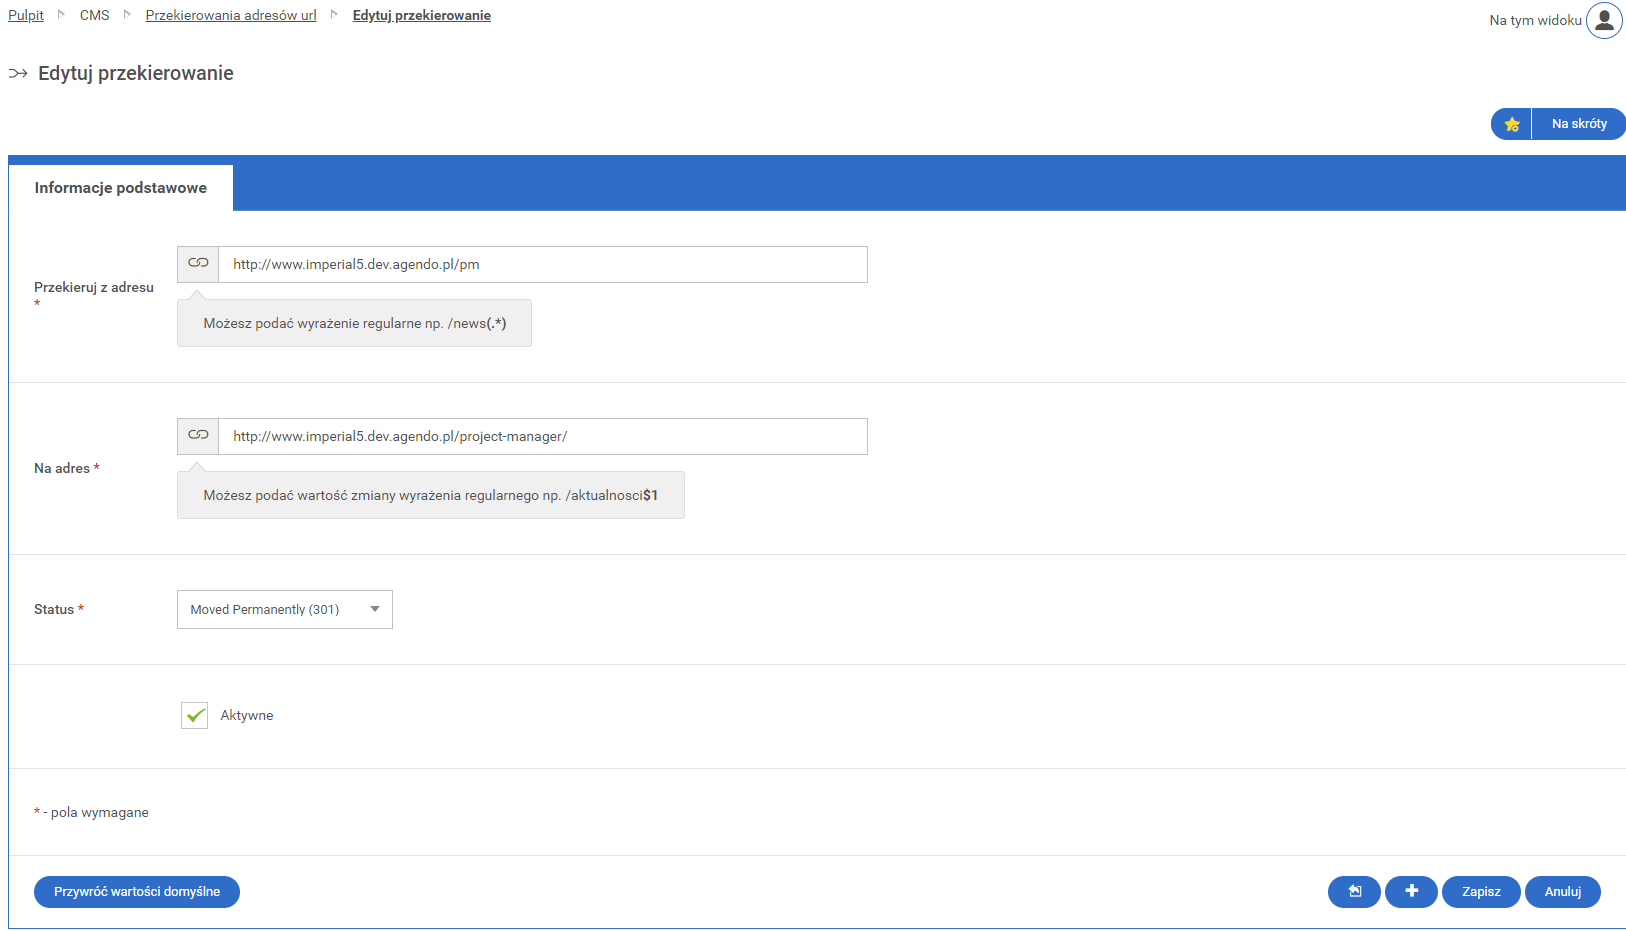Click link icon beside 'Przekieruj z adresu' field
Screen dimensions: 1626x931
[x=198, y=264]
